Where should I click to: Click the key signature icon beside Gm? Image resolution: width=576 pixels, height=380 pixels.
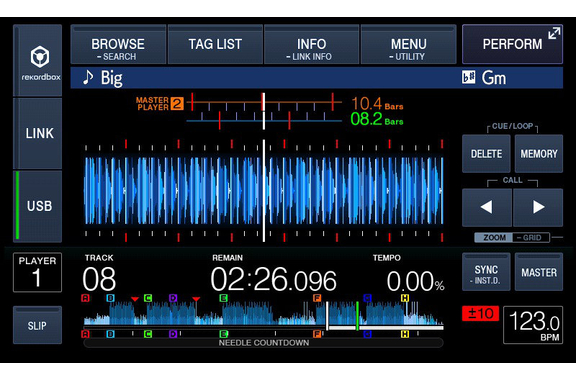tap(468, 77)
